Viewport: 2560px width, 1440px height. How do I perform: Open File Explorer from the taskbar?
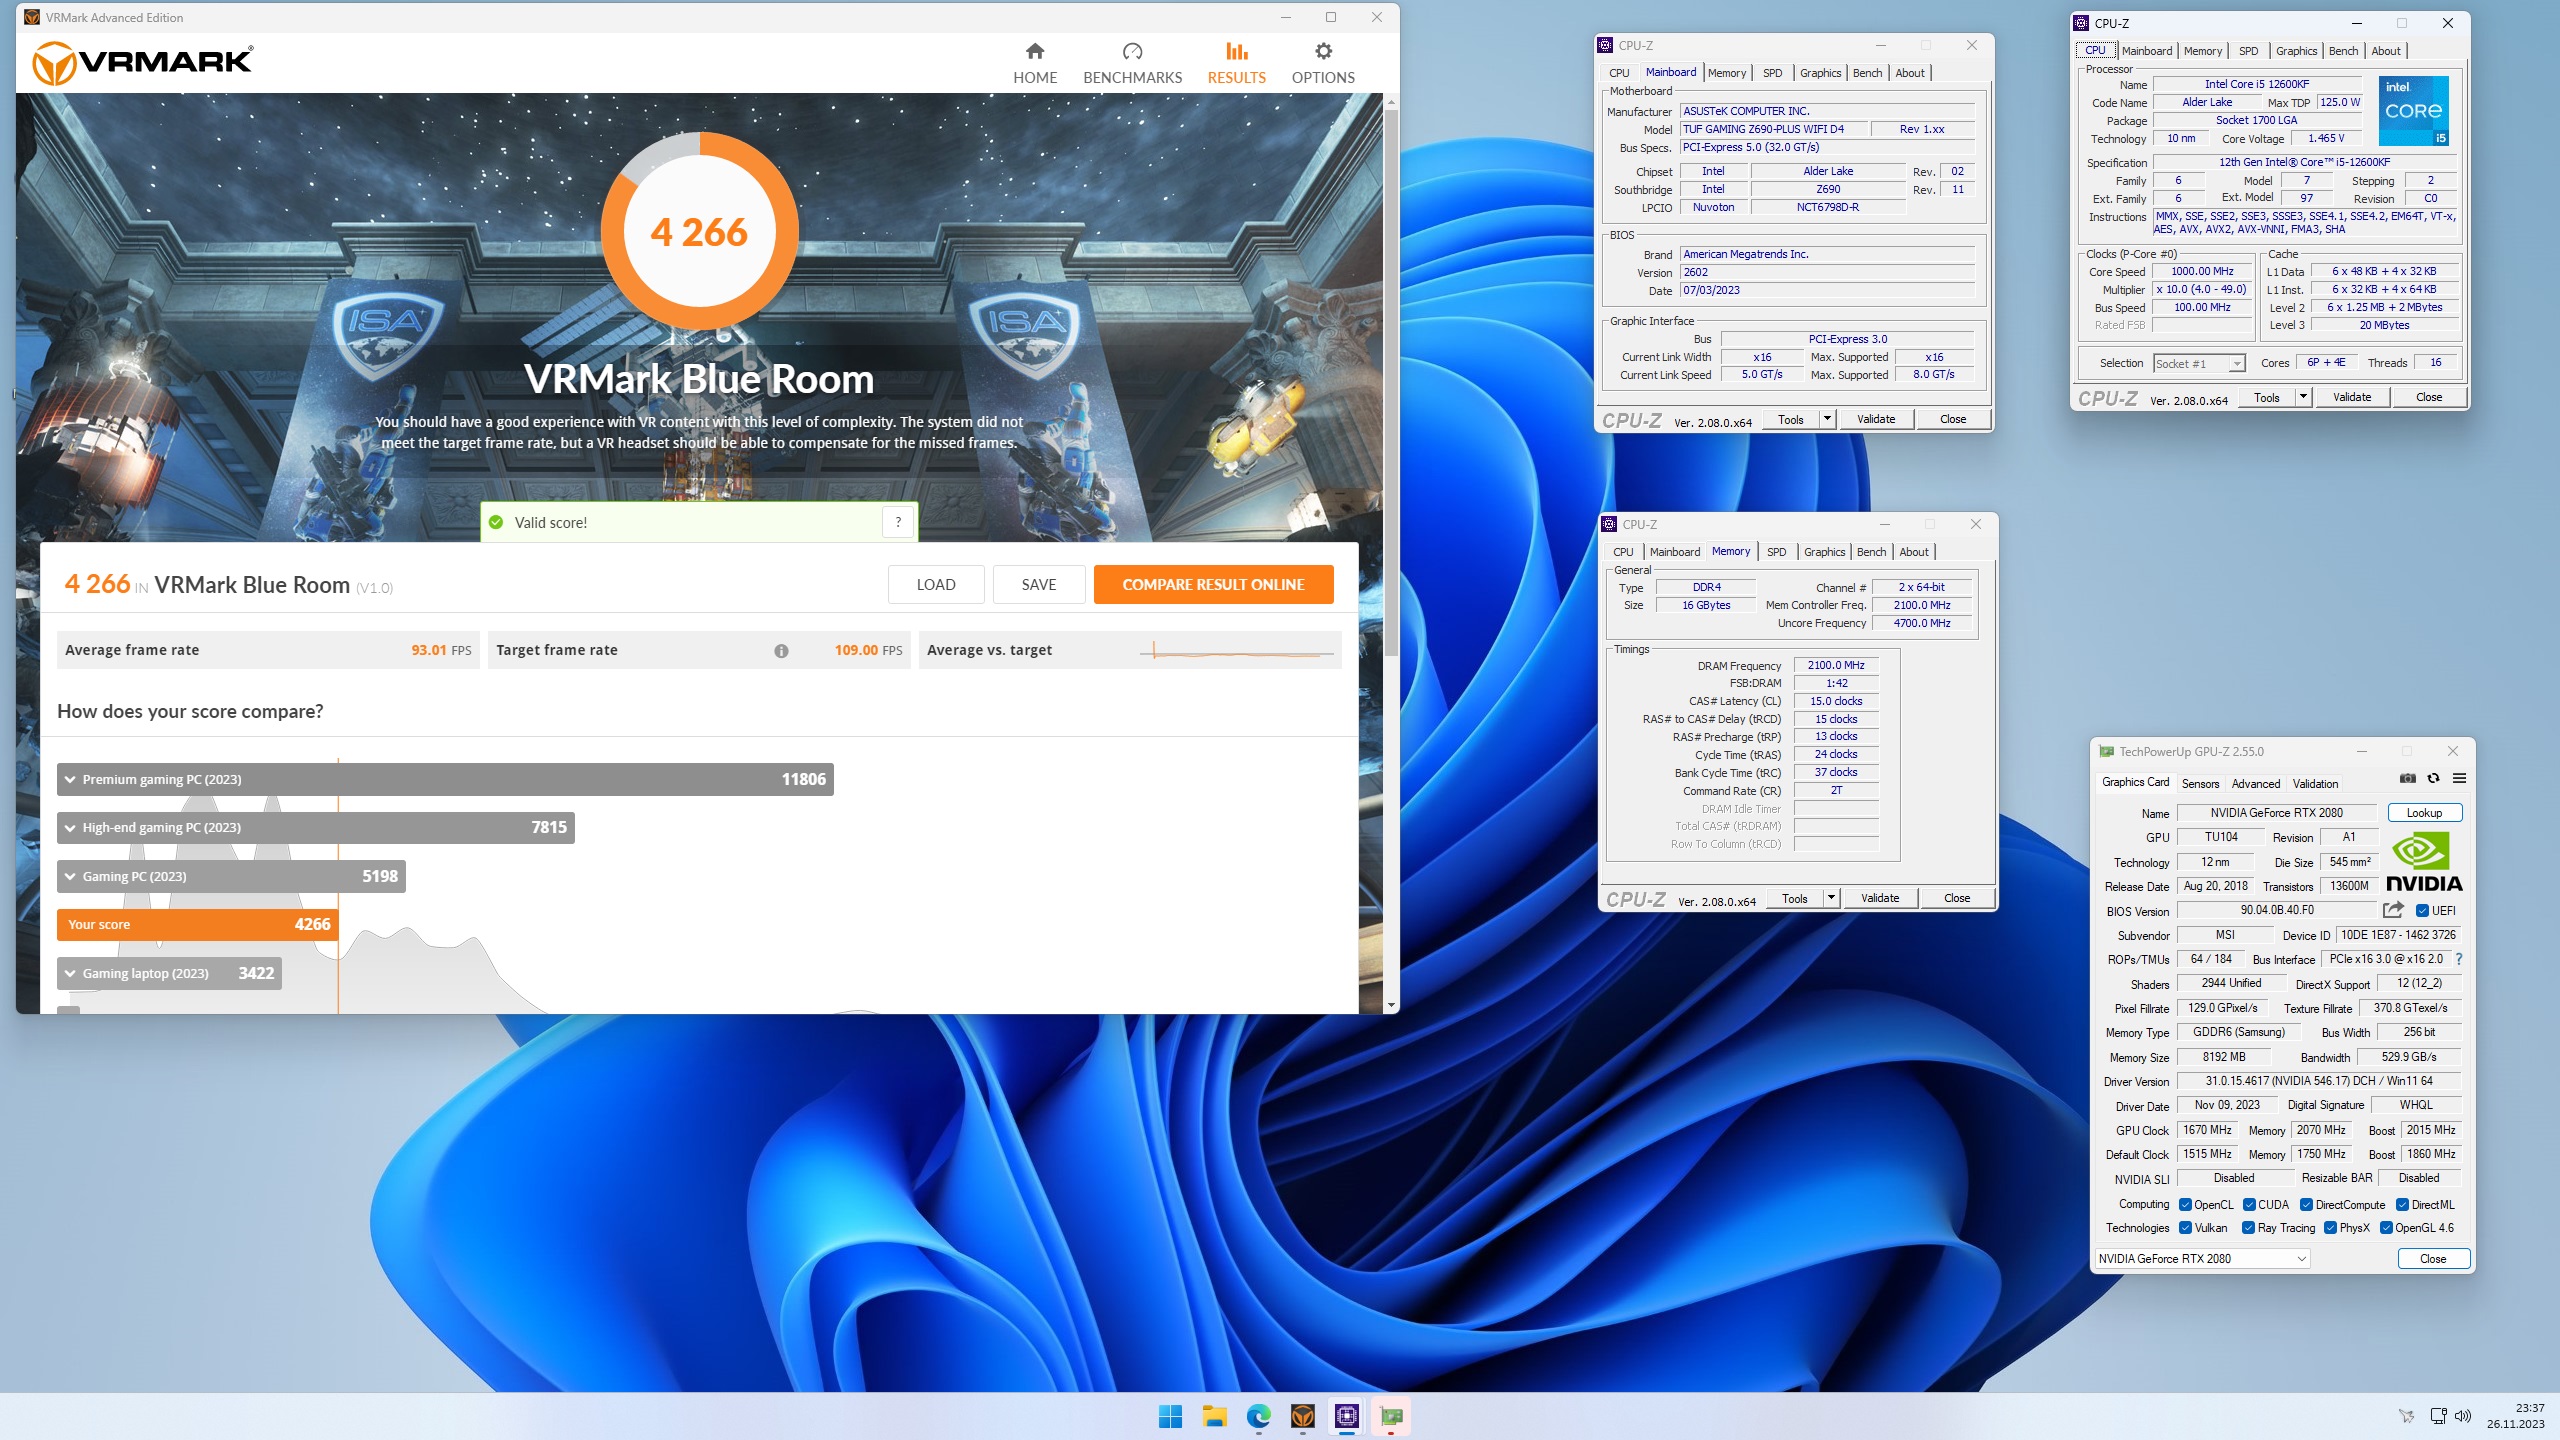coord(1214,1416)
